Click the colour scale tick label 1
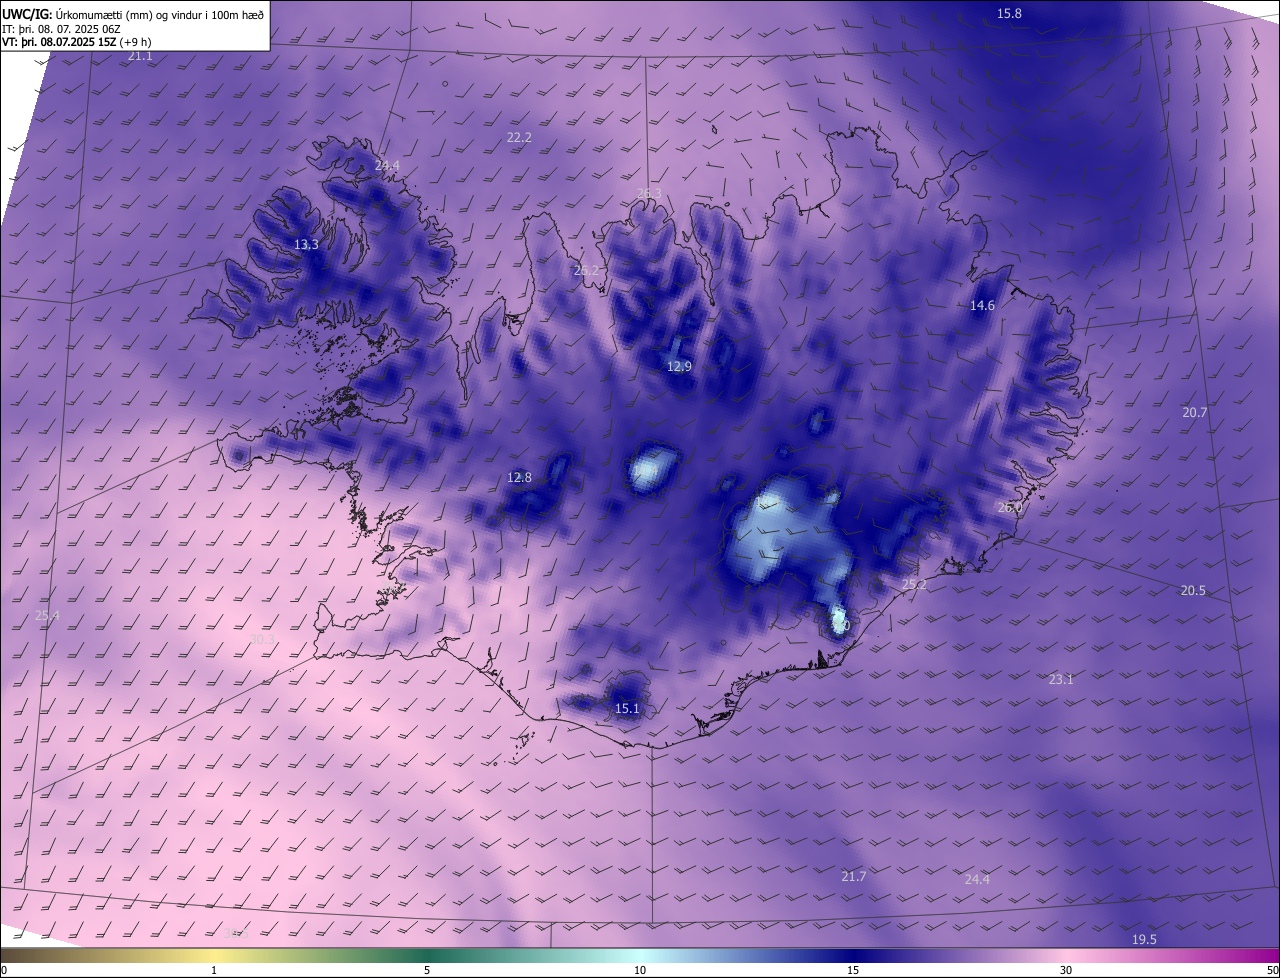The width and height of the screenshot is (1280, 978). pyautogui.click(x=214, y=970)
